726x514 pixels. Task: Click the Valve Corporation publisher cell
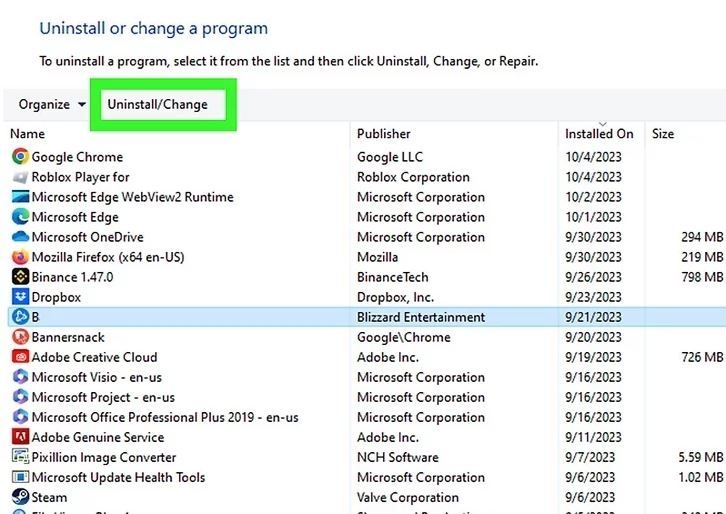[407, 497]
